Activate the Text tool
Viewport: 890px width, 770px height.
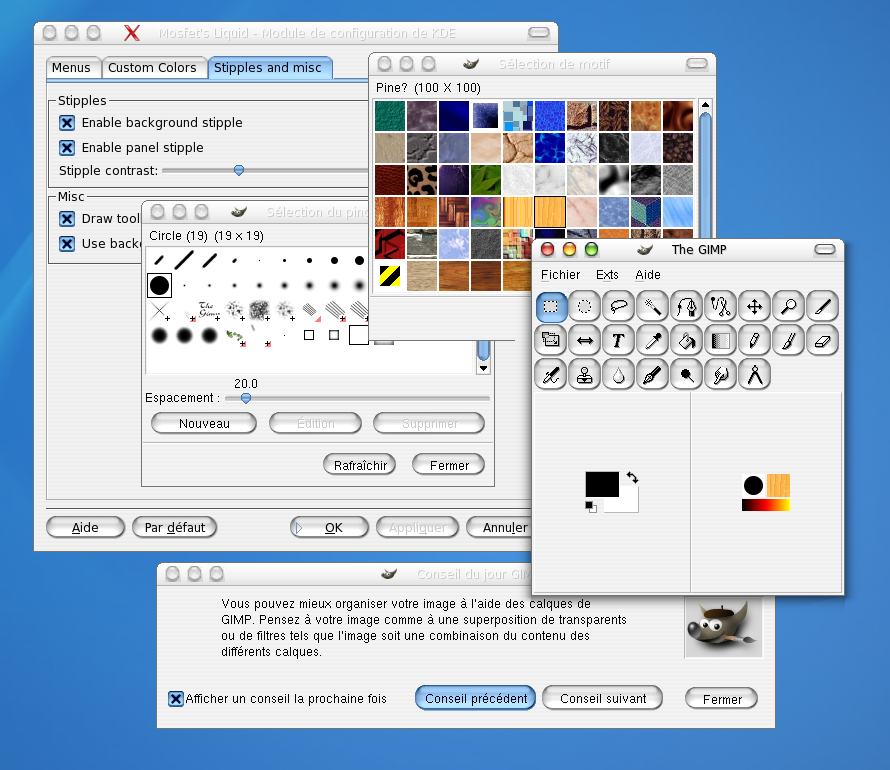(619, 340)
